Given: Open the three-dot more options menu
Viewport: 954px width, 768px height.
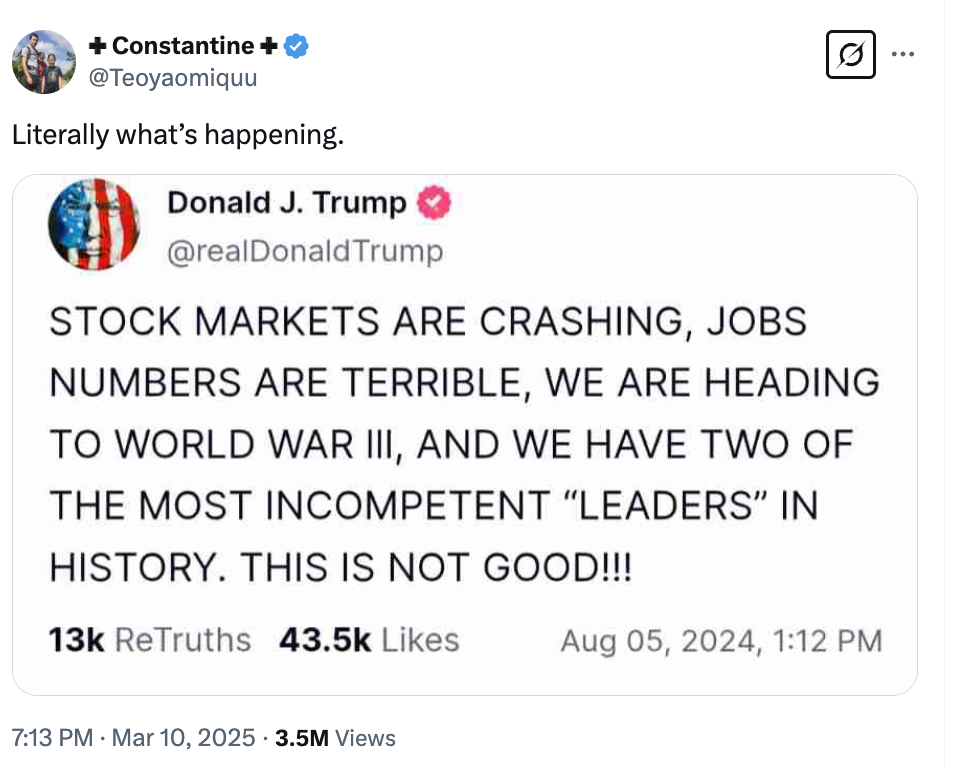Looking at the screenshot, I should [902, 54].
